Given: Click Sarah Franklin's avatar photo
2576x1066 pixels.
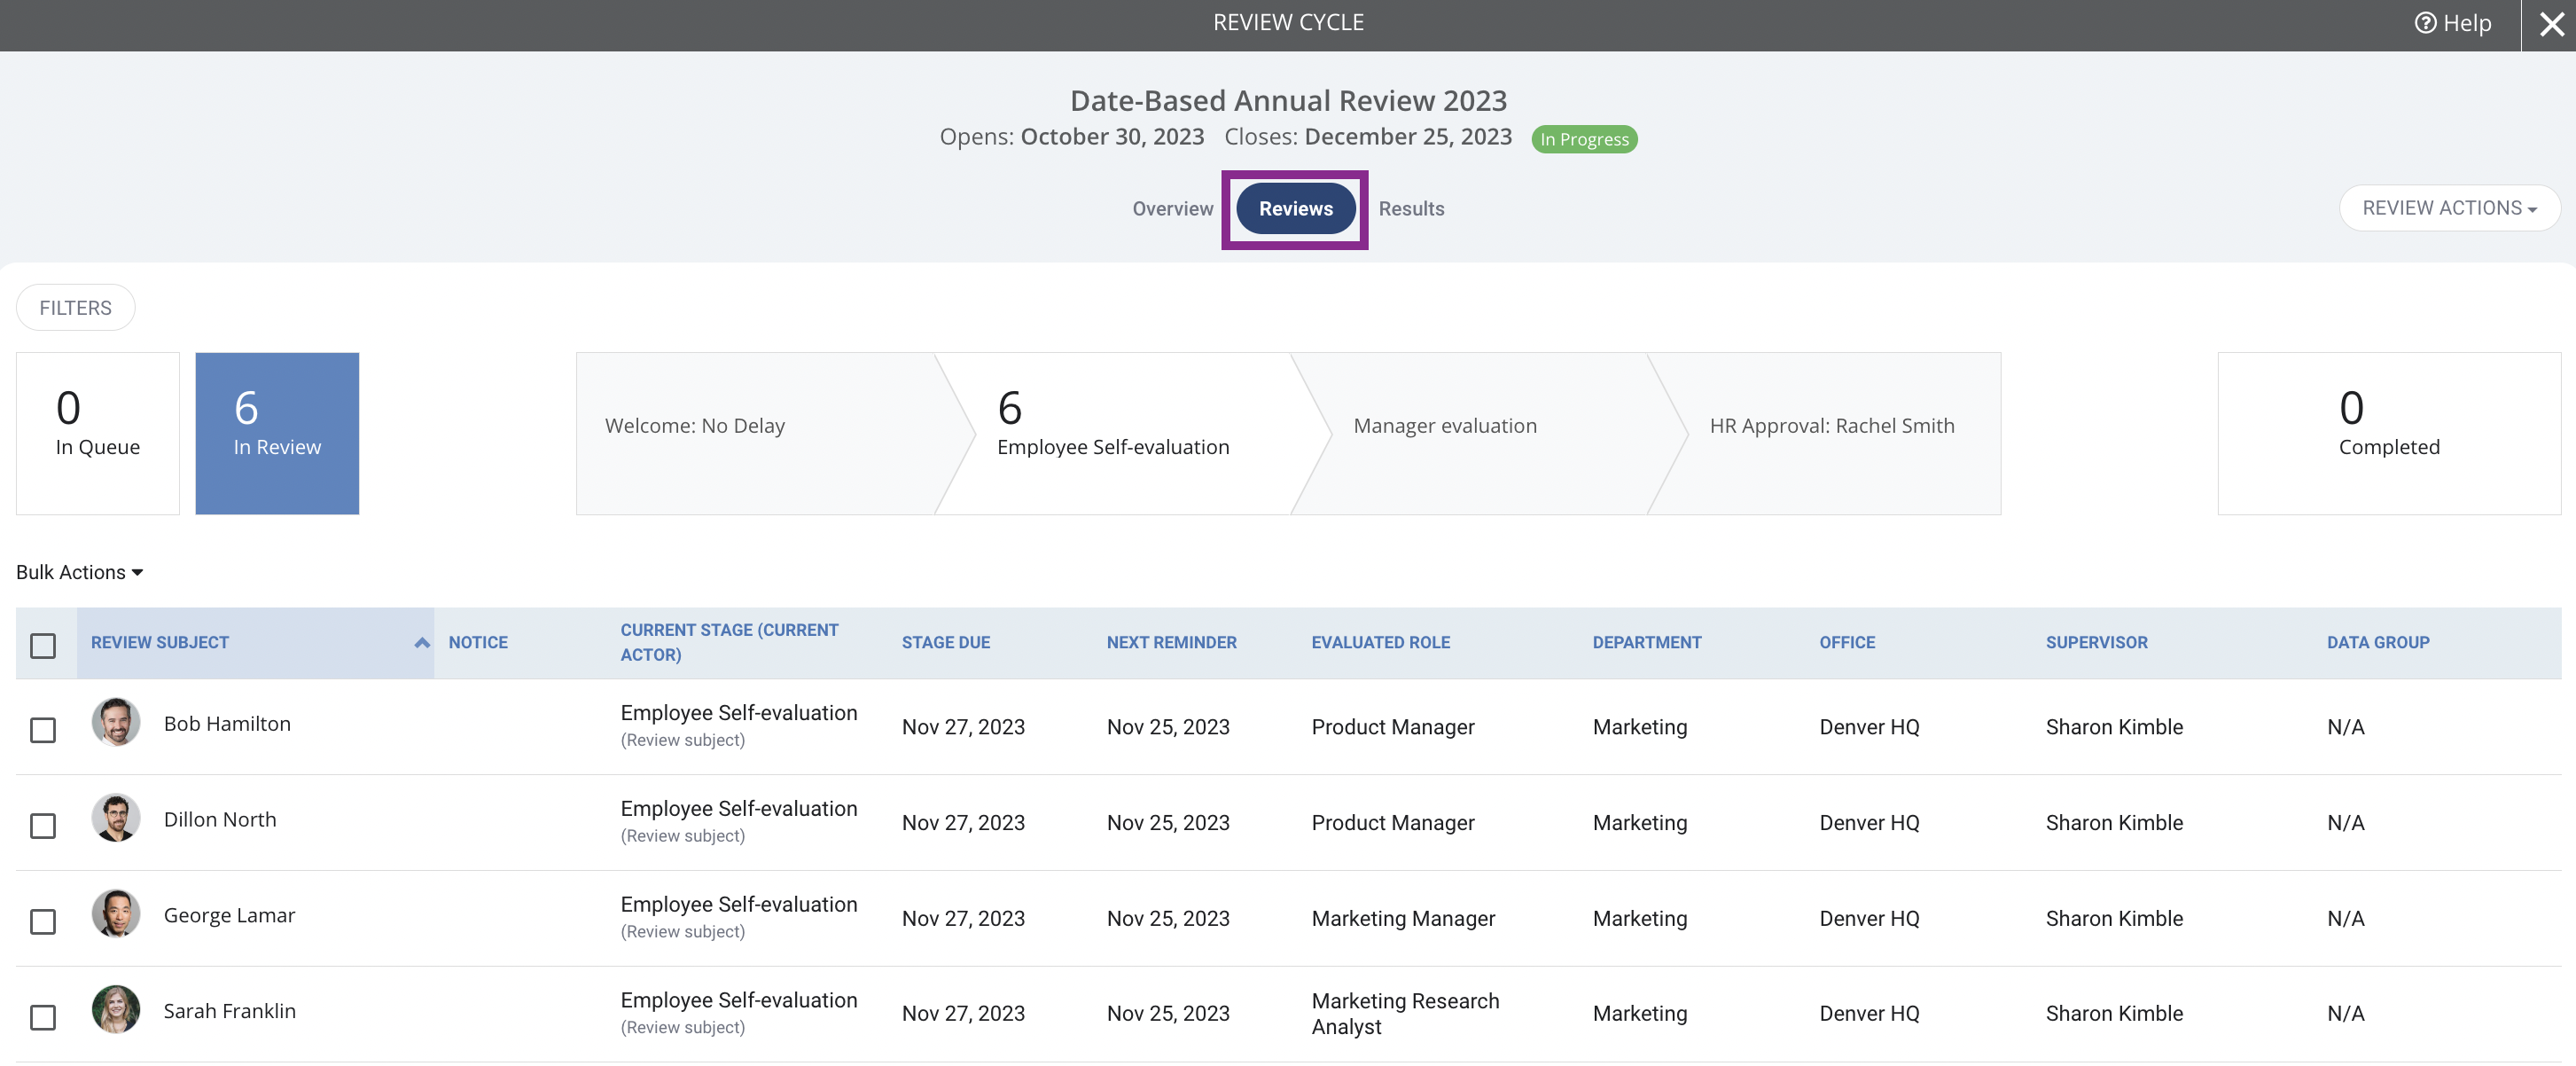Looking at the screenshot, I should (116, 1010).
